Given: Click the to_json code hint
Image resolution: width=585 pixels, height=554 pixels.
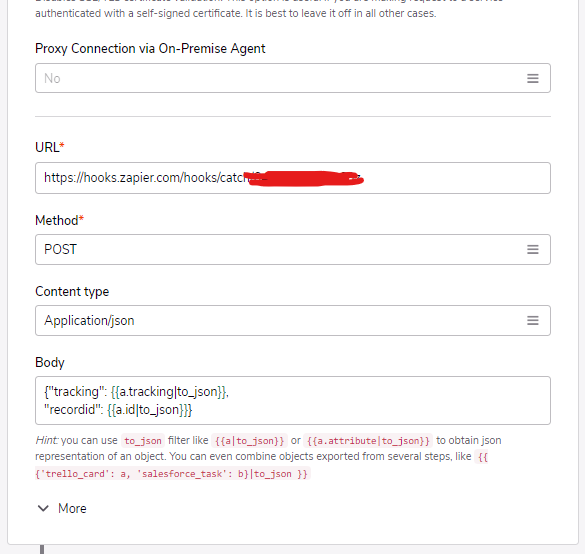Looking at the screenshot, I should 143,441.
